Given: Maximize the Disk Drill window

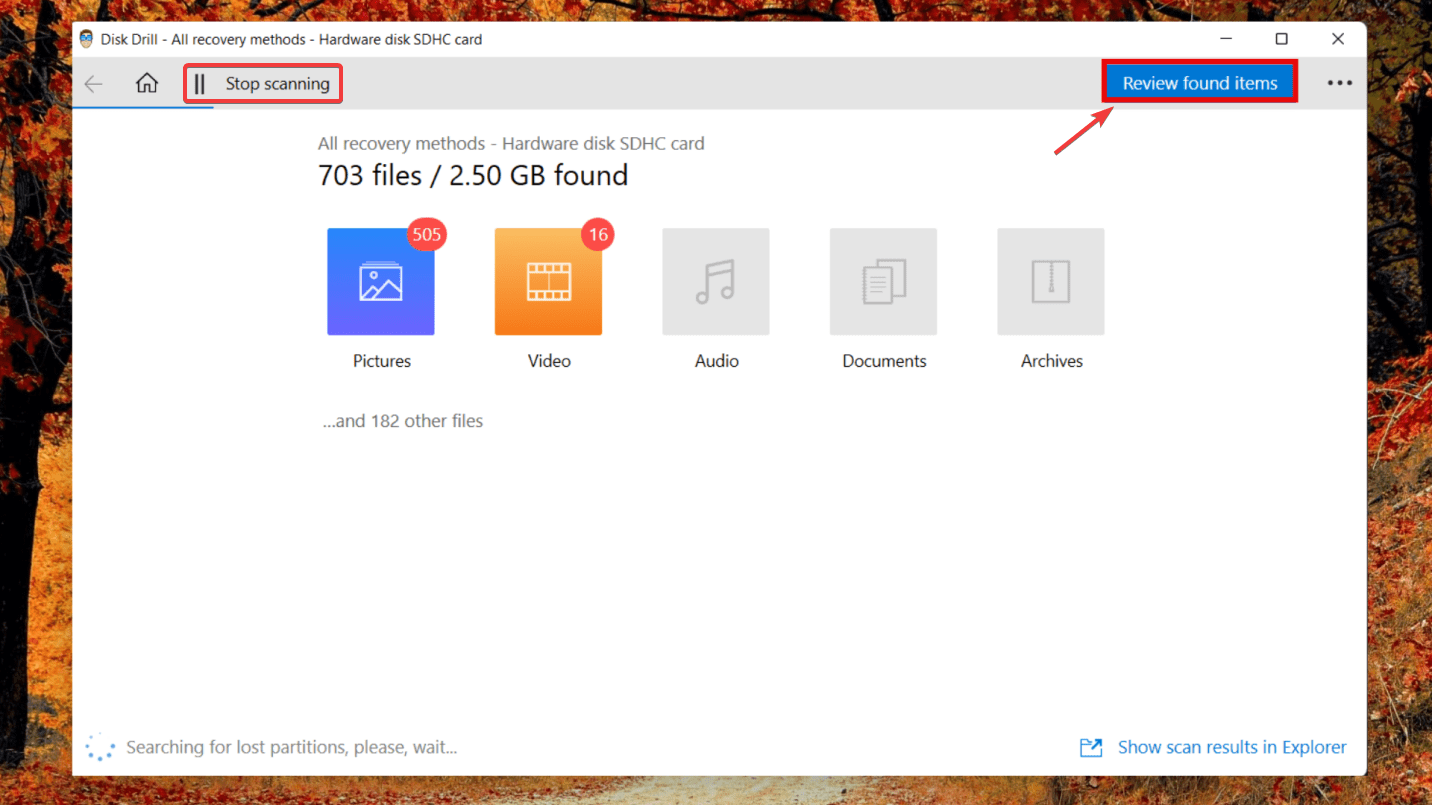Looking at the screenshot, I should point(1281,39).
